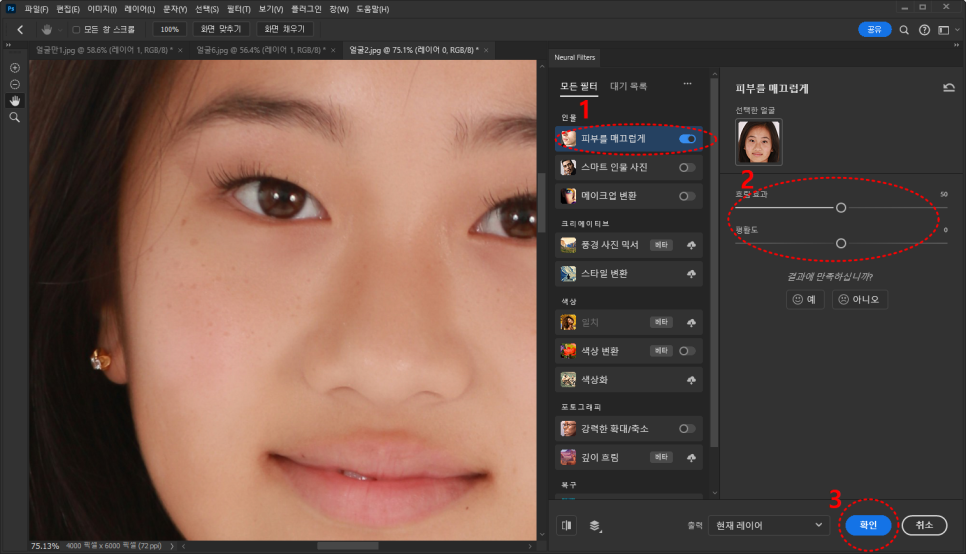Image resolution: width=966 pixels, height=554 pixels.
Task: Open the 필터(T) menu
Action: coord(238,9)
